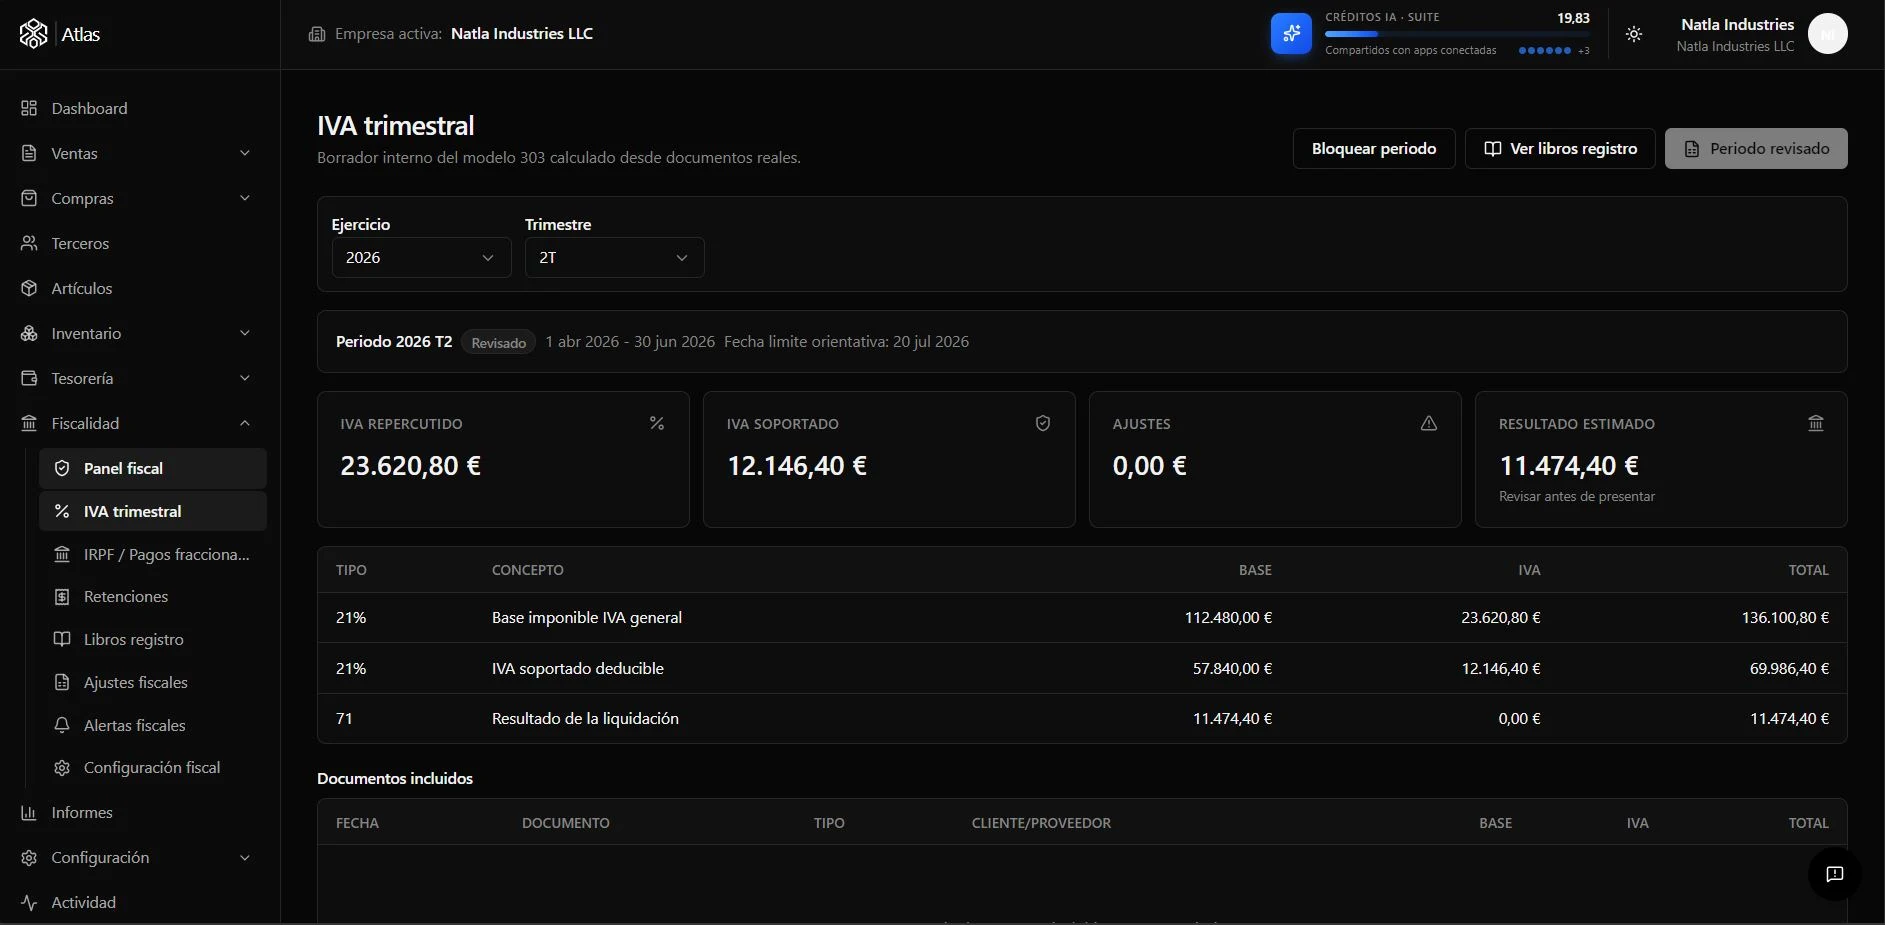1885x925 pixels.
Task: Open Libros registro sidebar item
Action: tap(153, 639)
